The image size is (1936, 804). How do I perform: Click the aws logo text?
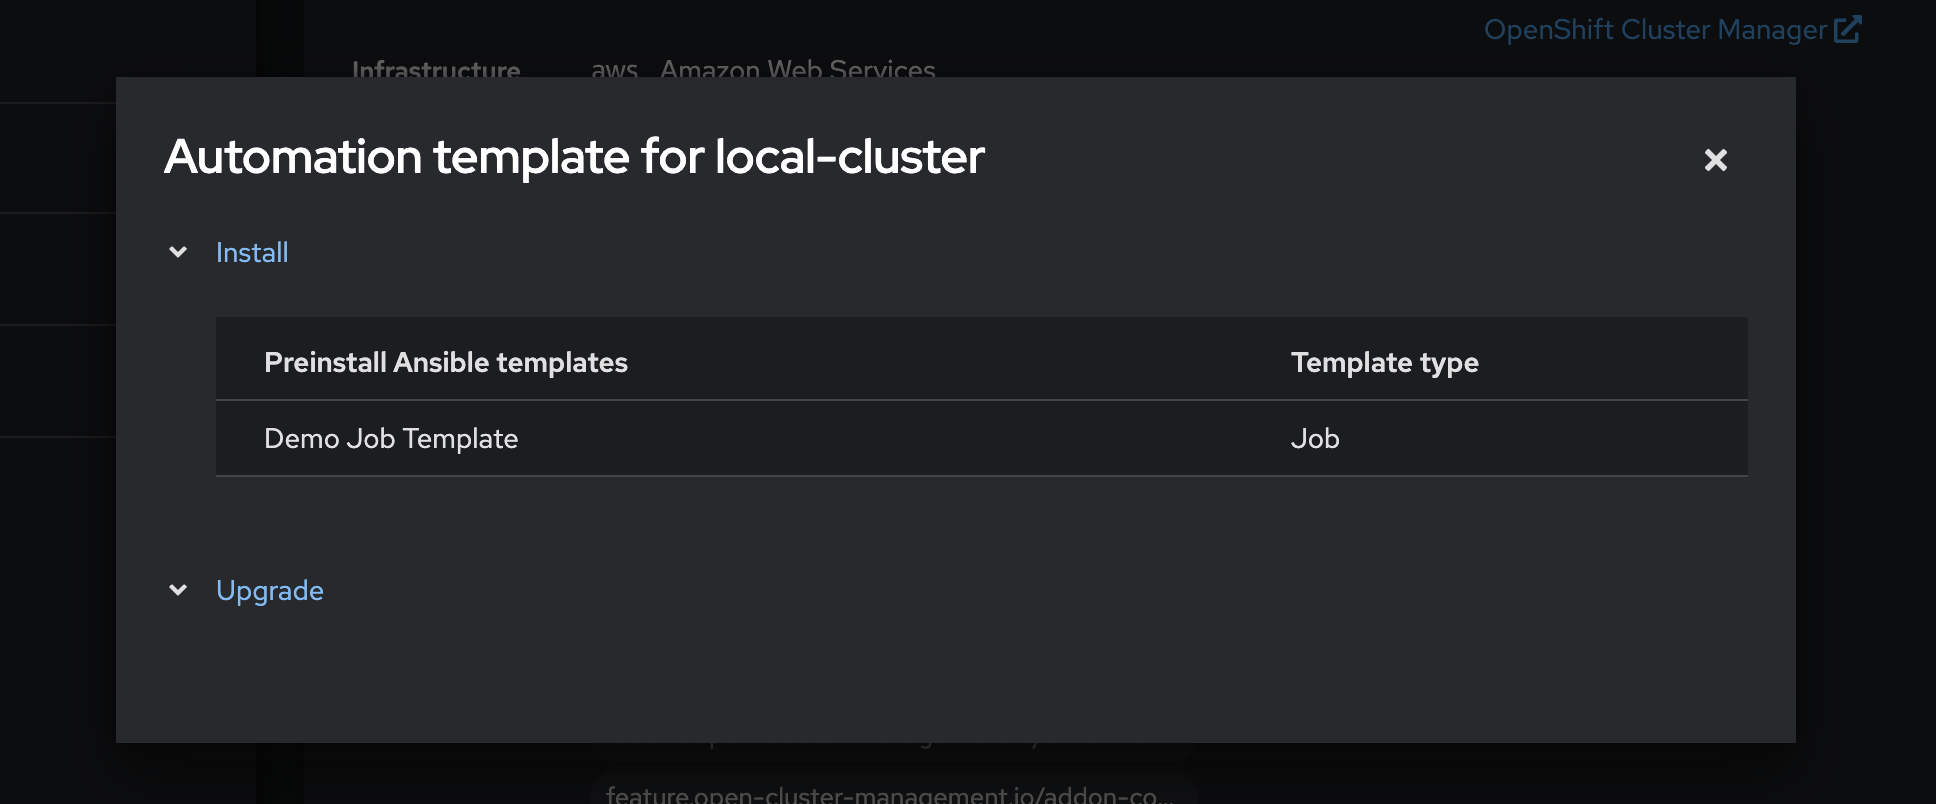[614, 69]
